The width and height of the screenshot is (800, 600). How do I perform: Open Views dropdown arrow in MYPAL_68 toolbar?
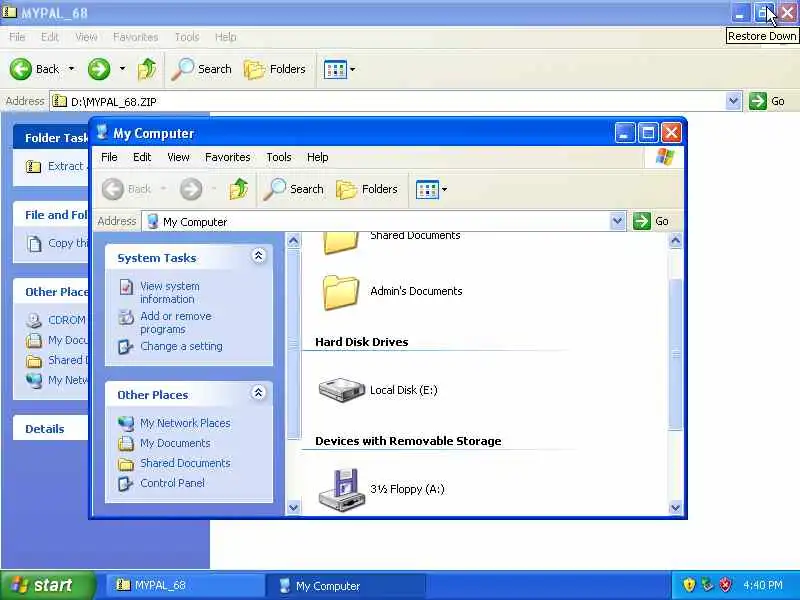tap(353, 69)
